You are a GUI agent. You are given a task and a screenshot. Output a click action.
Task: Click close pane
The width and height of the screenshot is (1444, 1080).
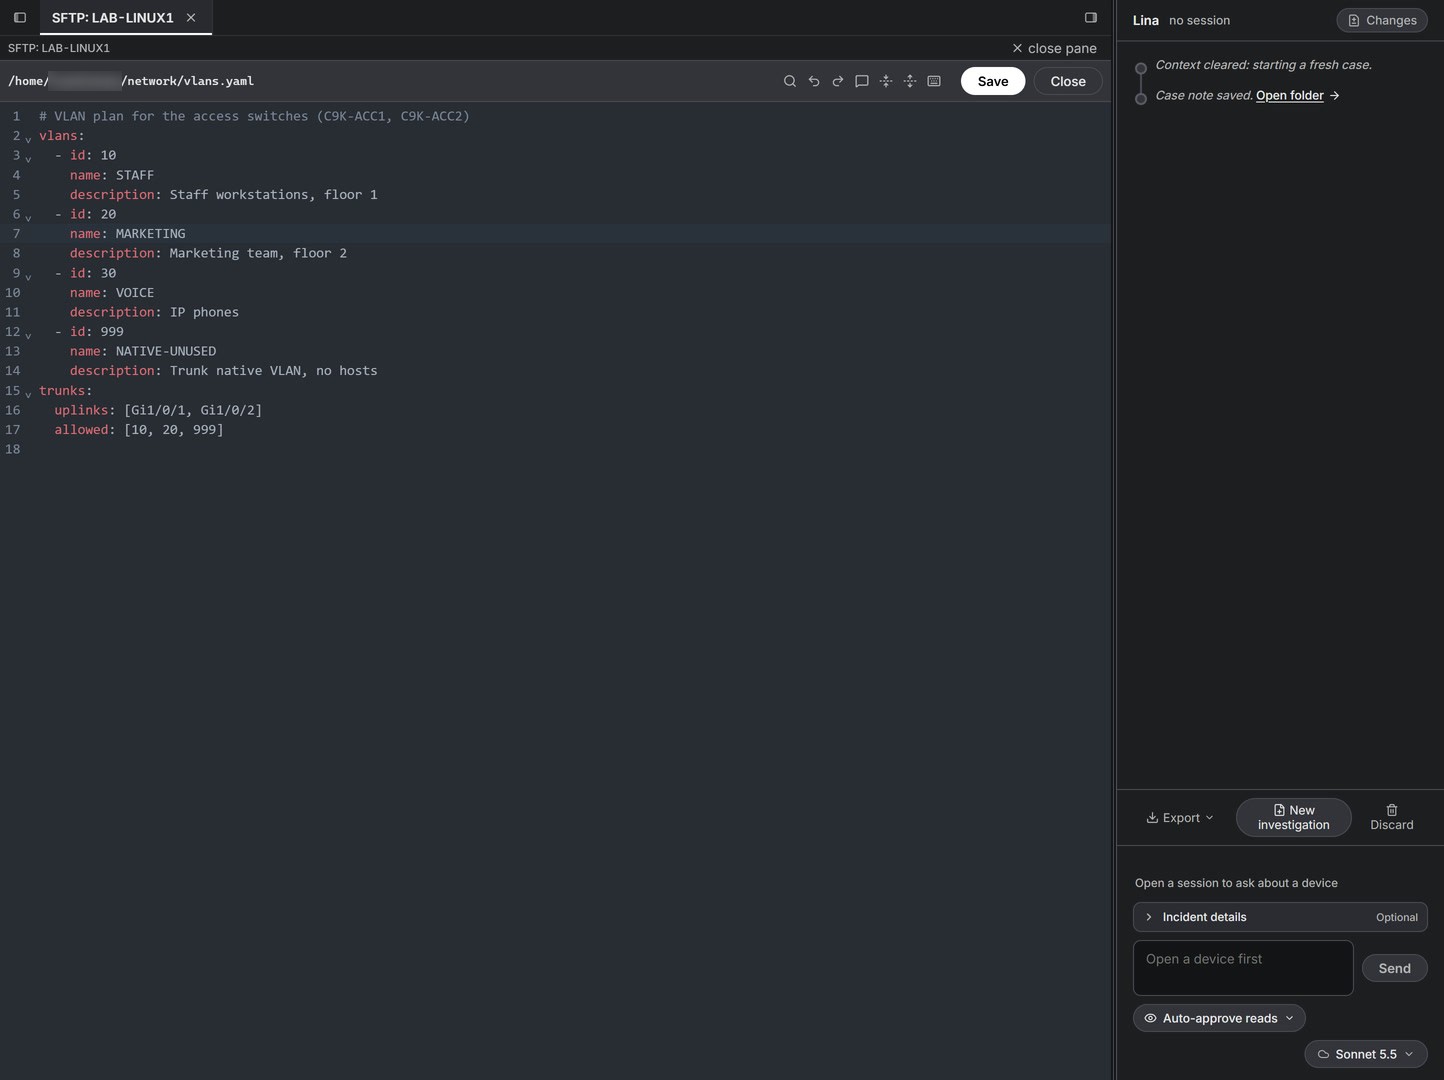click(1054, 48)
